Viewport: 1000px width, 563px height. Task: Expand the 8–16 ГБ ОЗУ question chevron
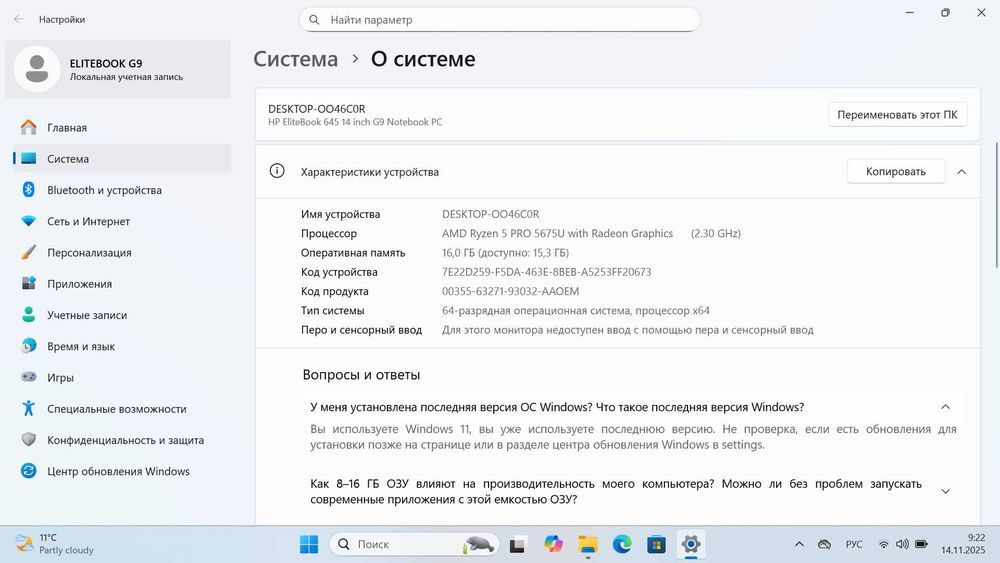pyautogui.click(x=945, y=491)
